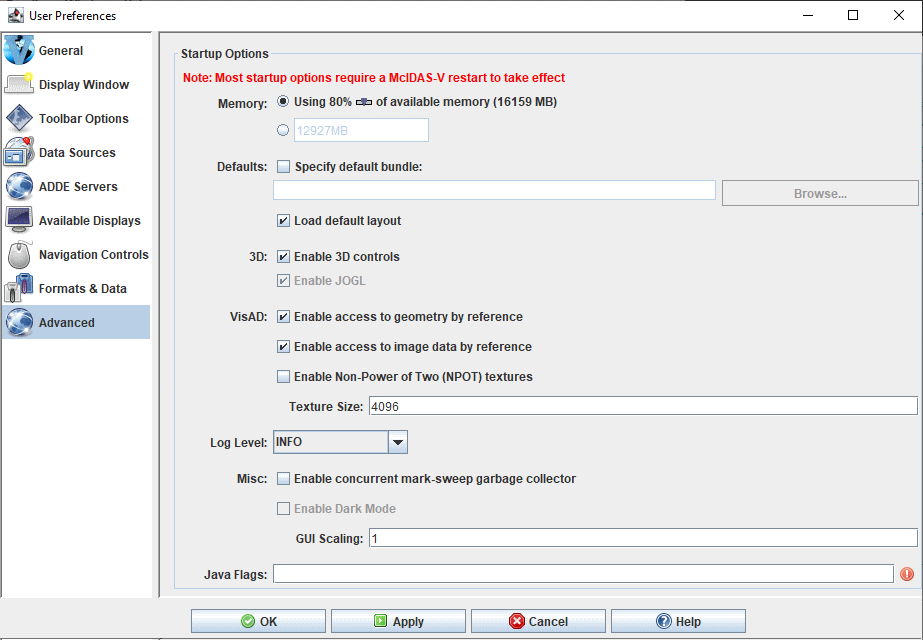This screenshot has width=923, height=640.
Task: Open Help for startup options
Action: 678,620
